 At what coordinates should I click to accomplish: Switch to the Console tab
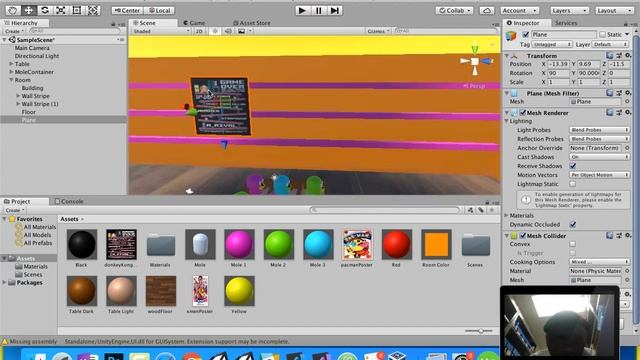[x=69, y=202]
